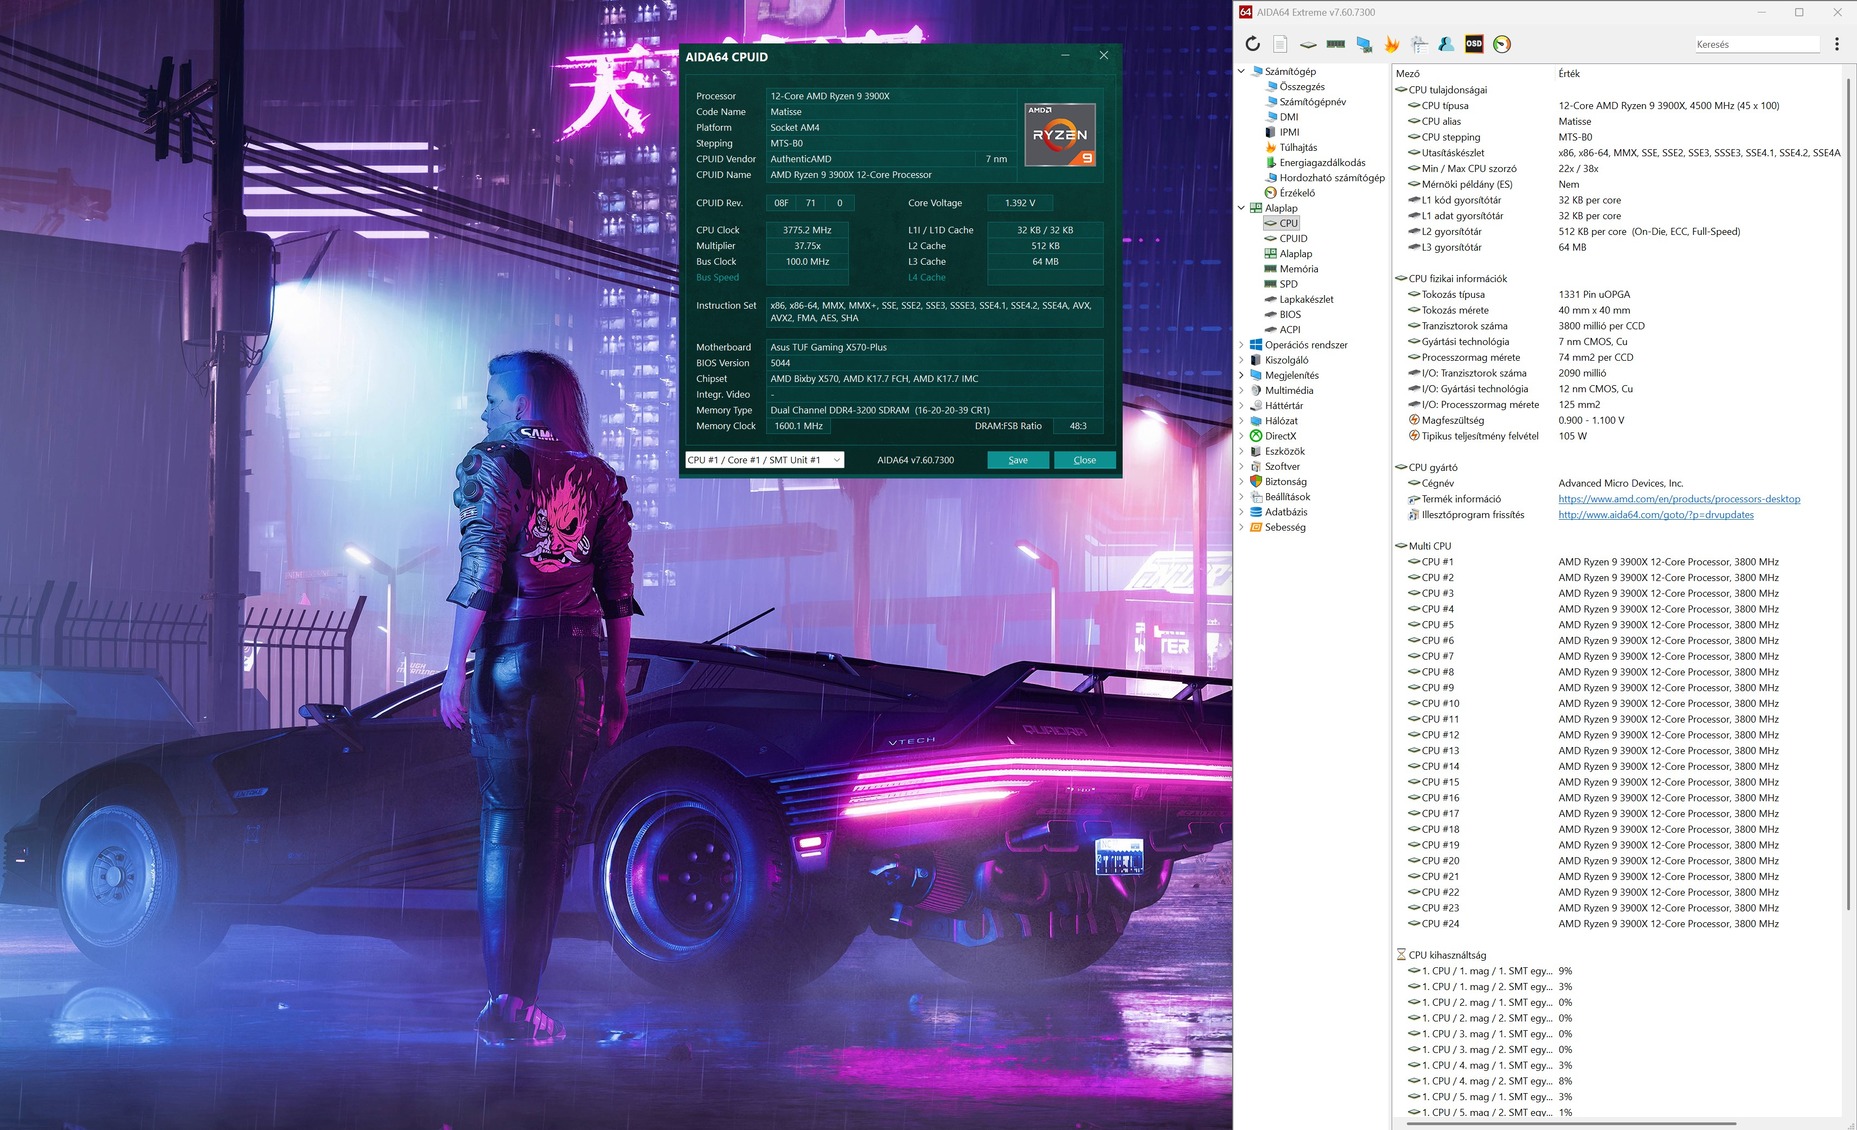This screenshot has height=1130, width=1857.
Task: Open the CPUID tree item
Action: 1293,238
